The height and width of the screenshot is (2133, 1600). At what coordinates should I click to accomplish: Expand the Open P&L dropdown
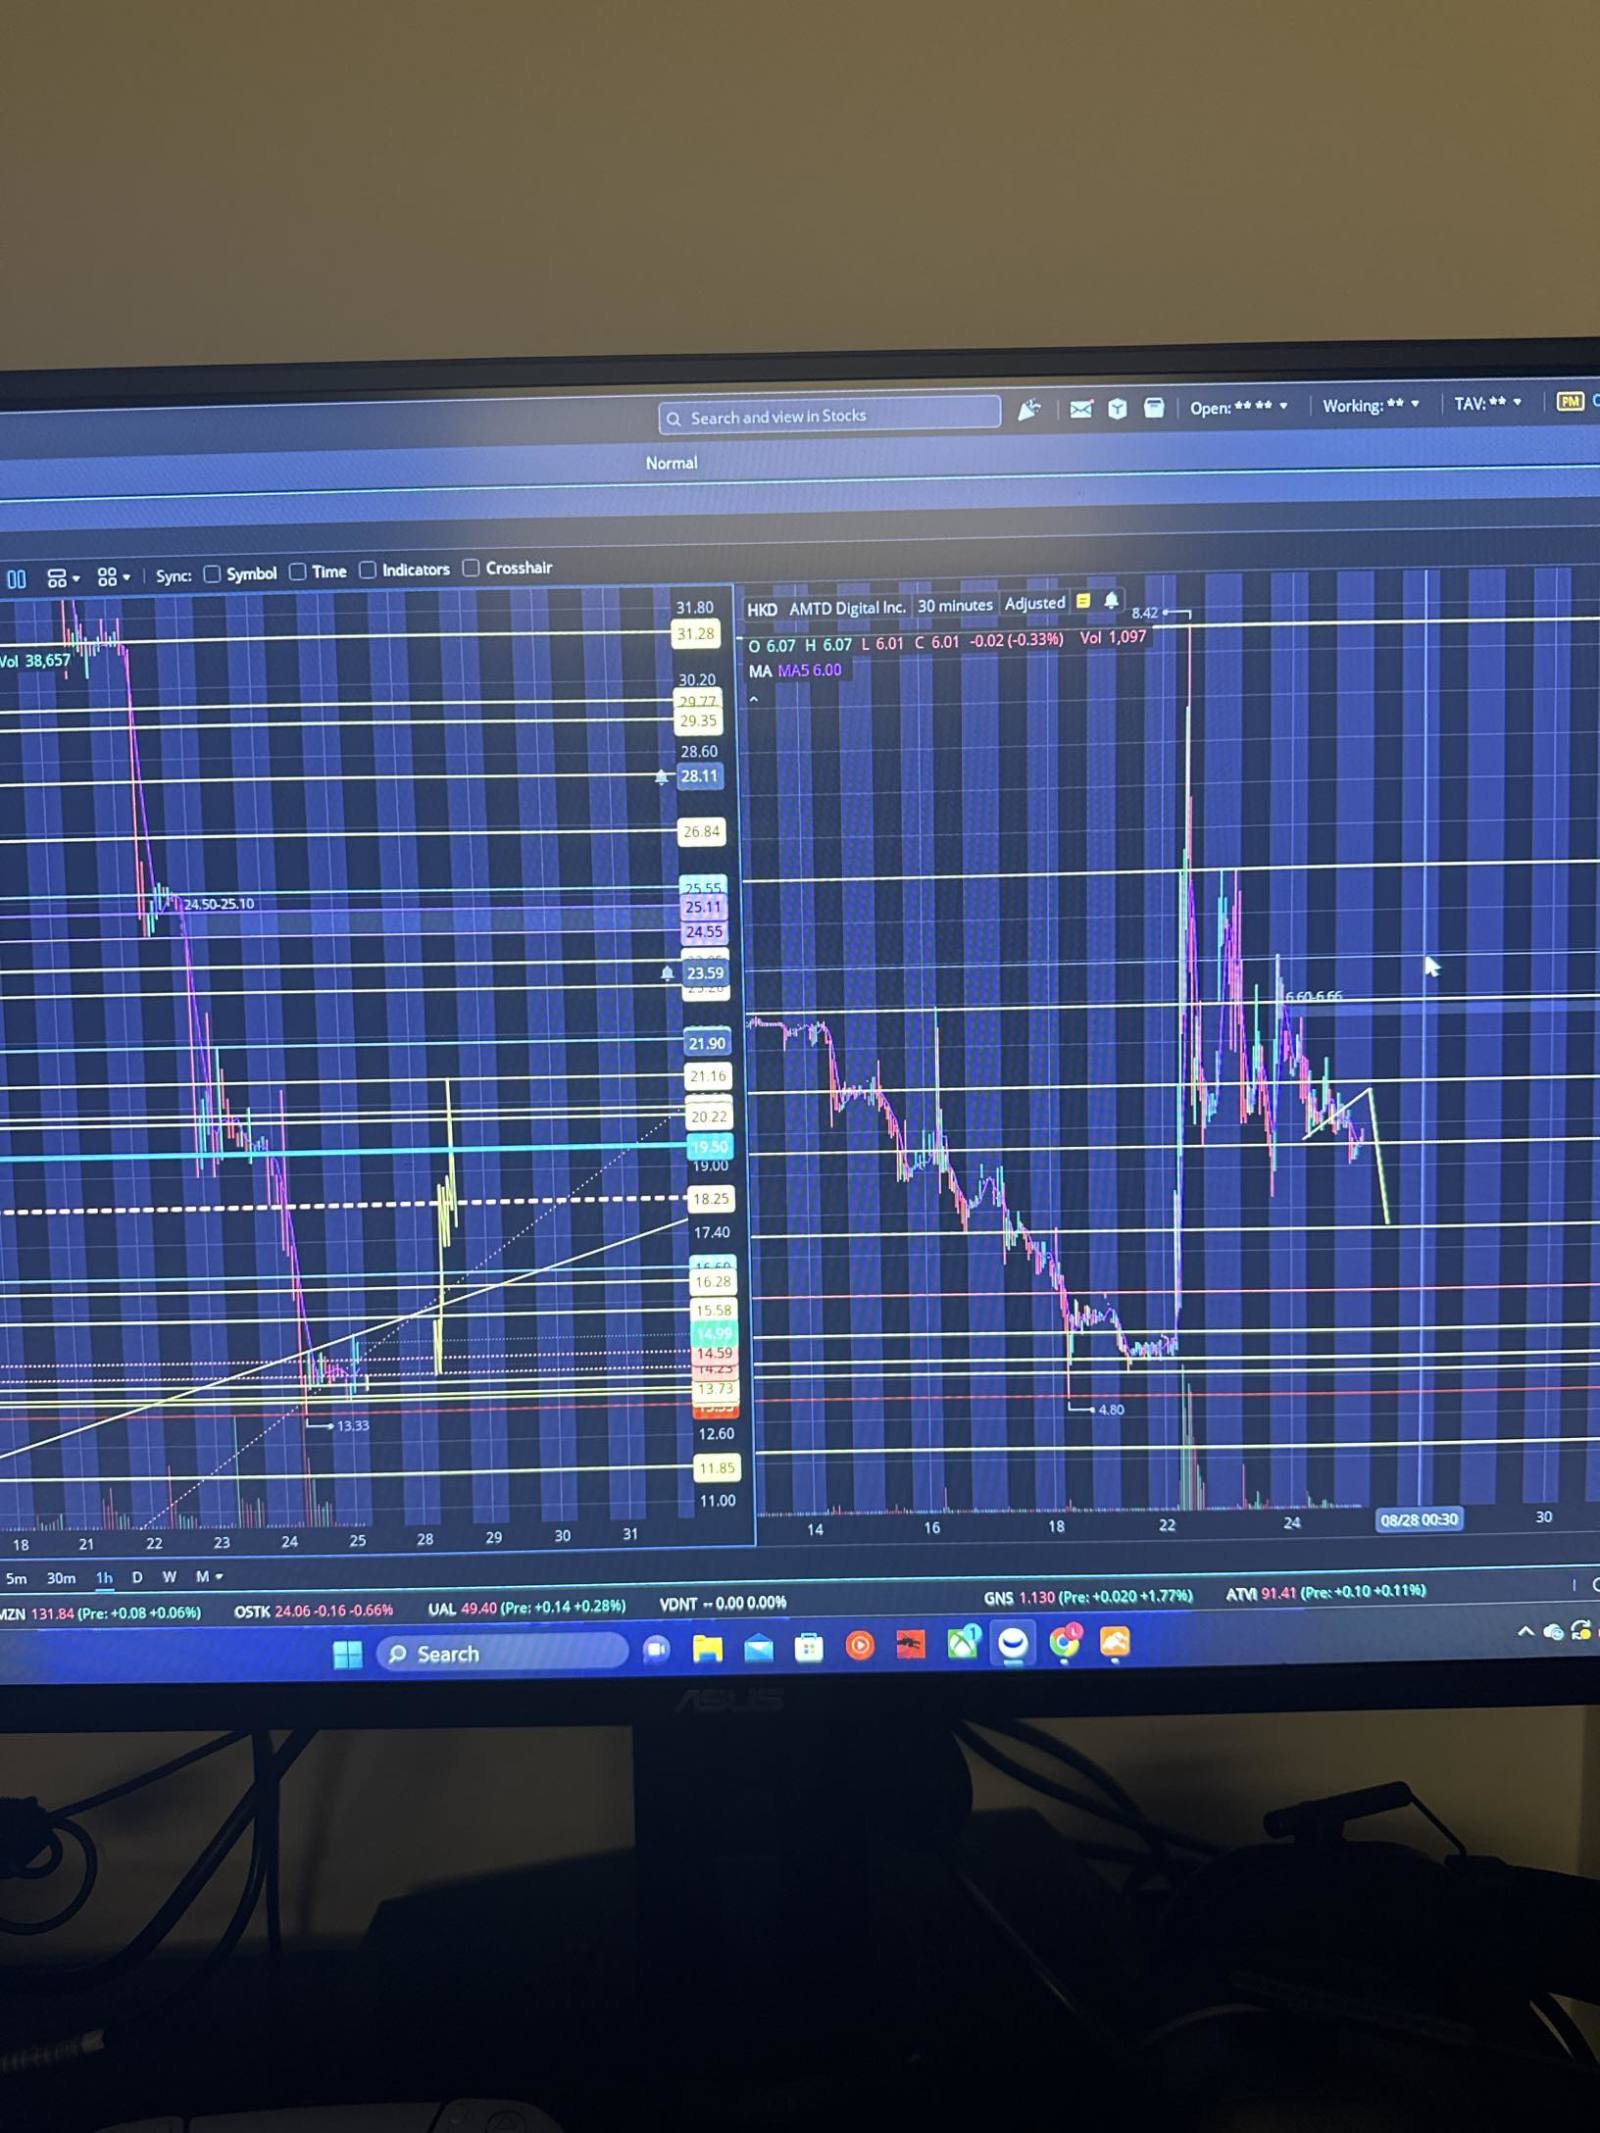coord(1238,407)
